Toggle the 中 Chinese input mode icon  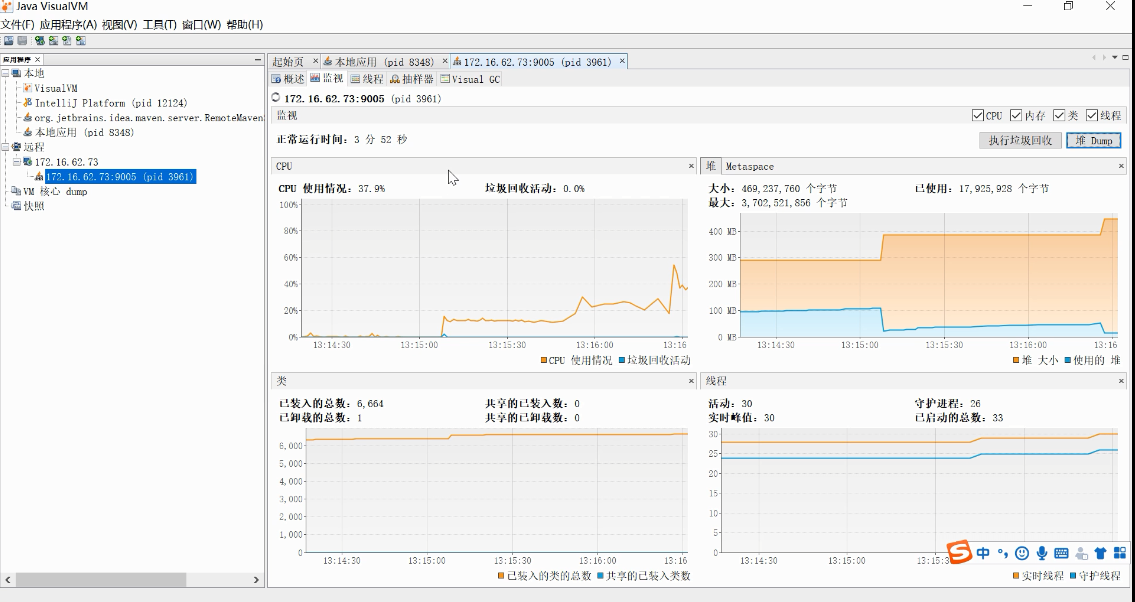983,554
